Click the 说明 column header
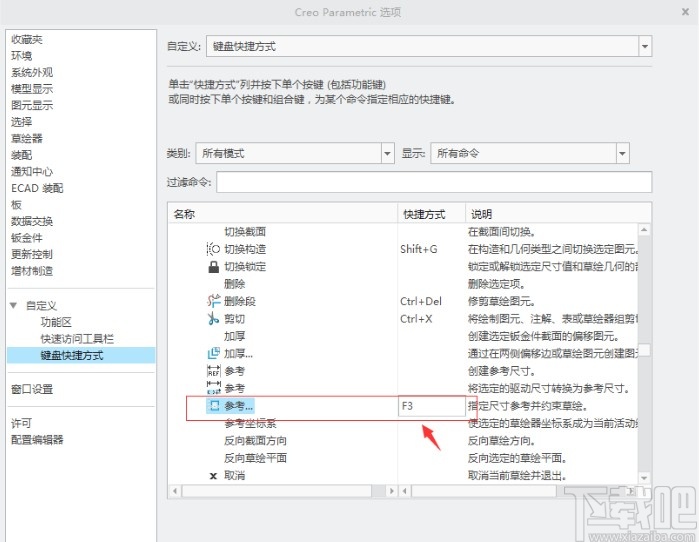The image size is (699, 542). 558,214
